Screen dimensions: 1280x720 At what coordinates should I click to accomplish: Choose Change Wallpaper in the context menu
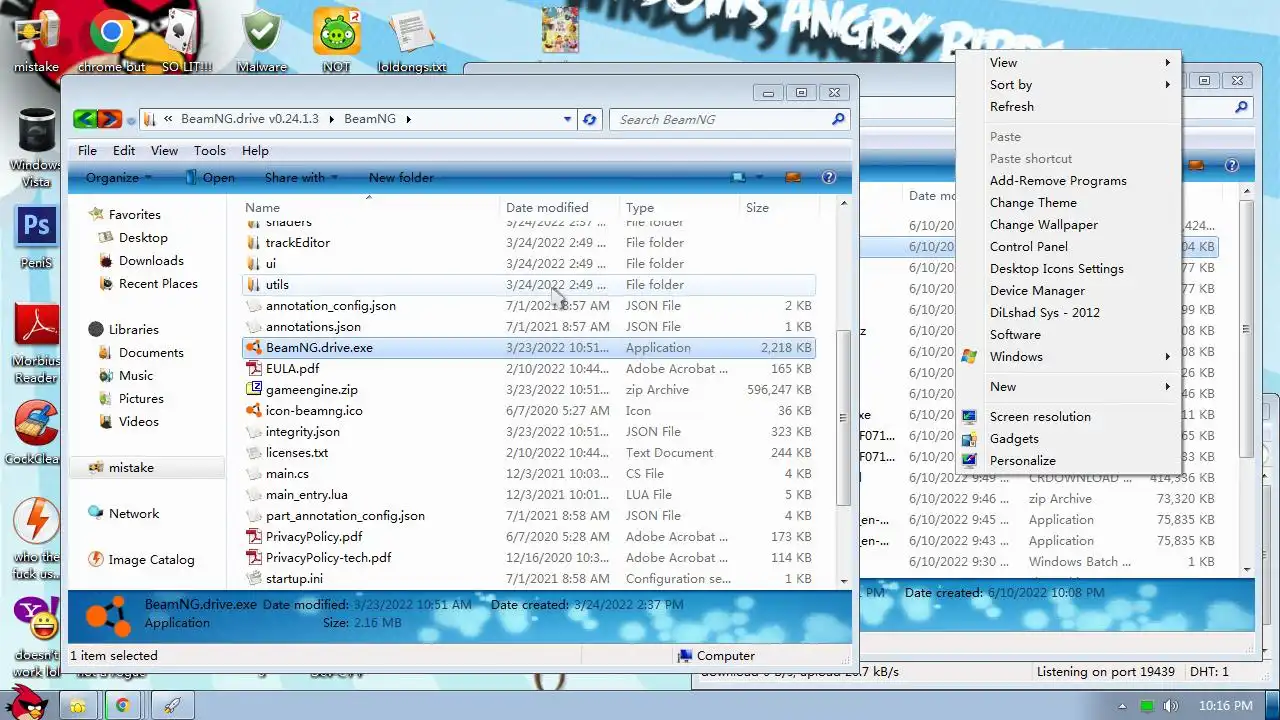click(x=1068, y=224)
